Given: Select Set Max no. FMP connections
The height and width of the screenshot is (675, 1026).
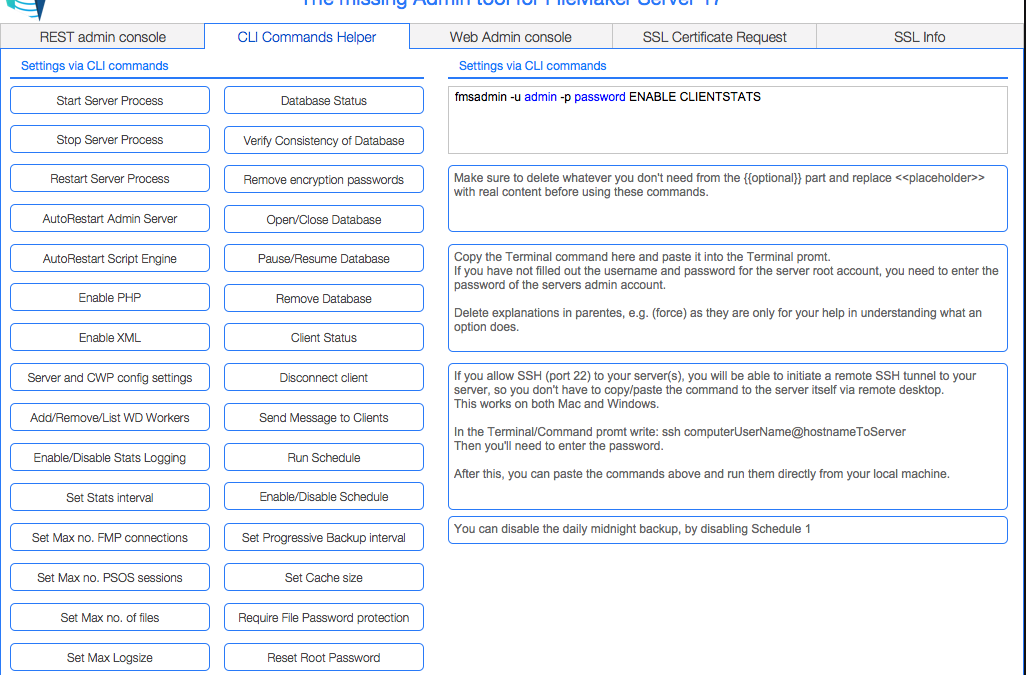Looking at the screenshot, I should [x=110, y=538].
